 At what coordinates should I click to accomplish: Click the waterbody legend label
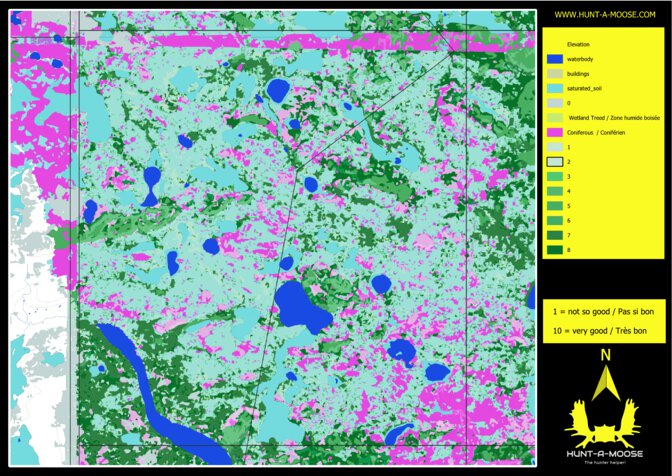point(580,59)
